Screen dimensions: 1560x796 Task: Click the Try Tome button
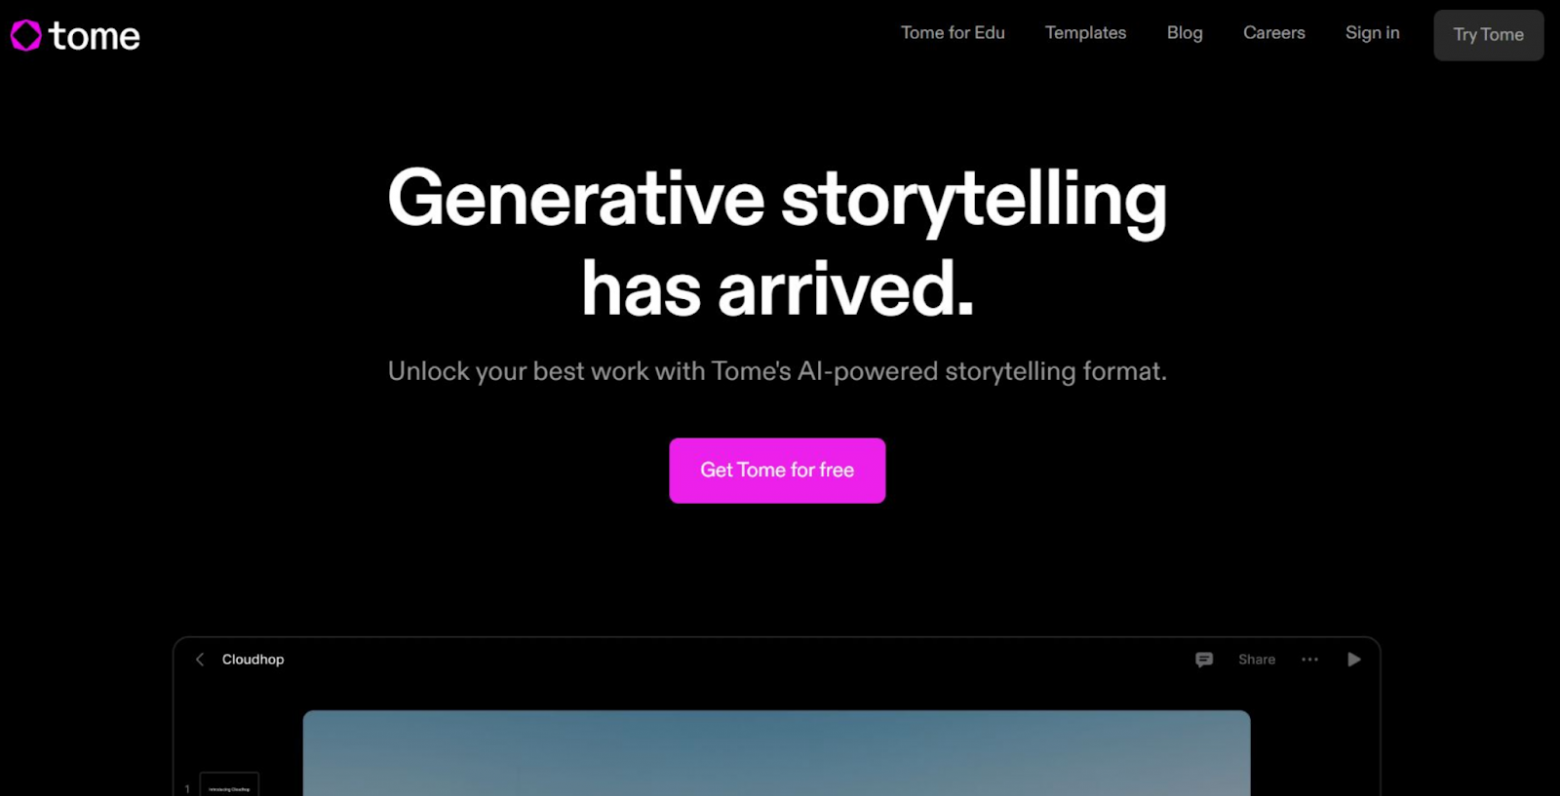[1488, 35]
